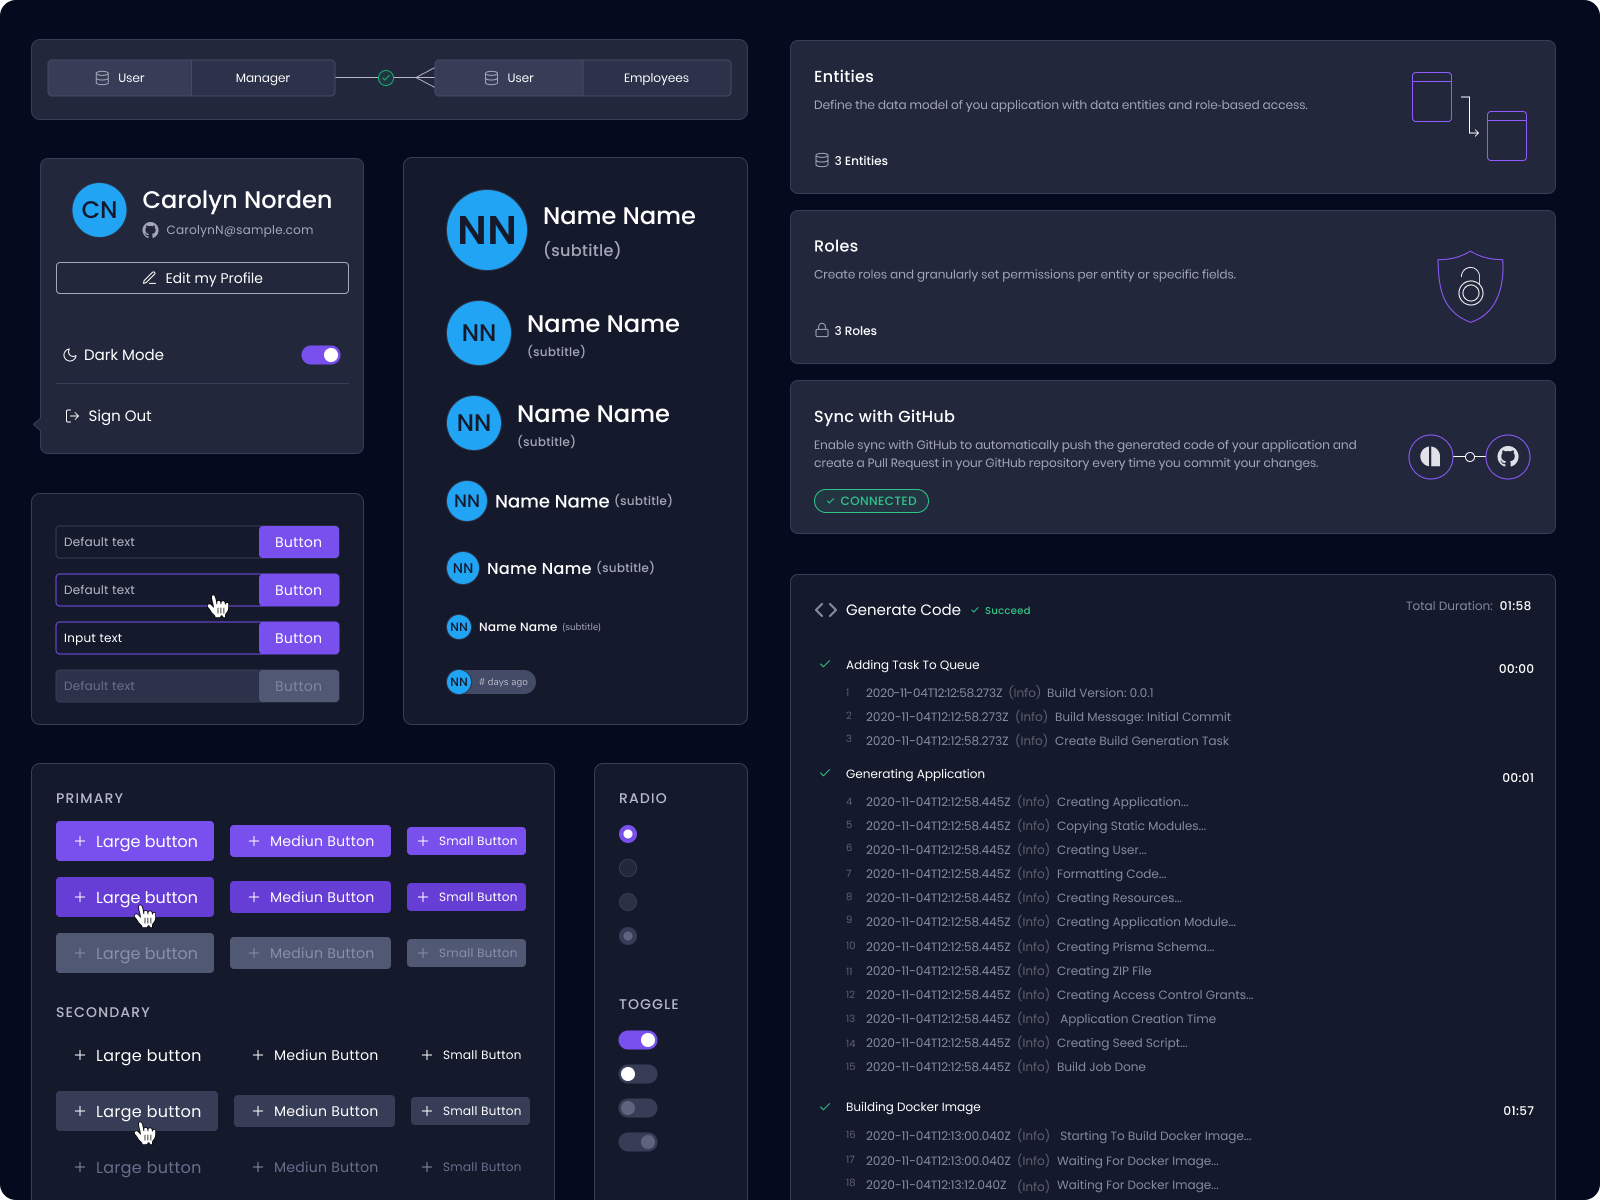1600x1200 pixels.
Task: Collapse the Adding Task To Queue log section
Action: click(825, 664)
